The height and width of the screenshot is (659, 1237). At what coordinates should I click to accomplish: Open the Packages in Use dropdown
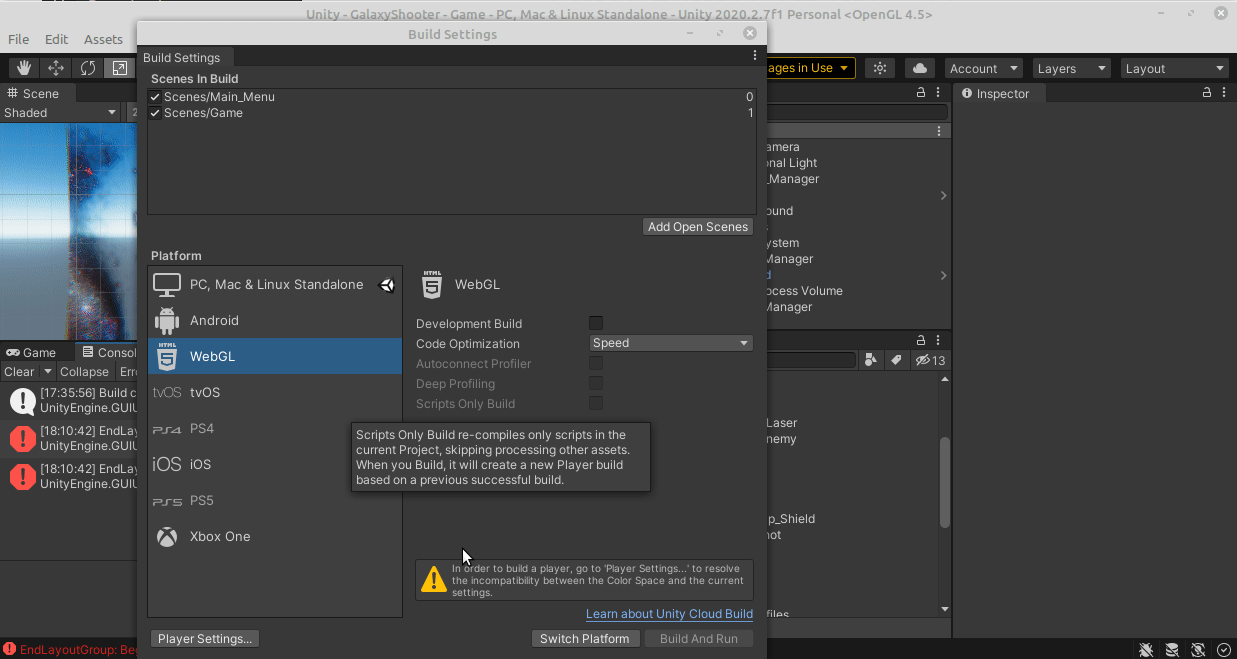click(811, 68)
